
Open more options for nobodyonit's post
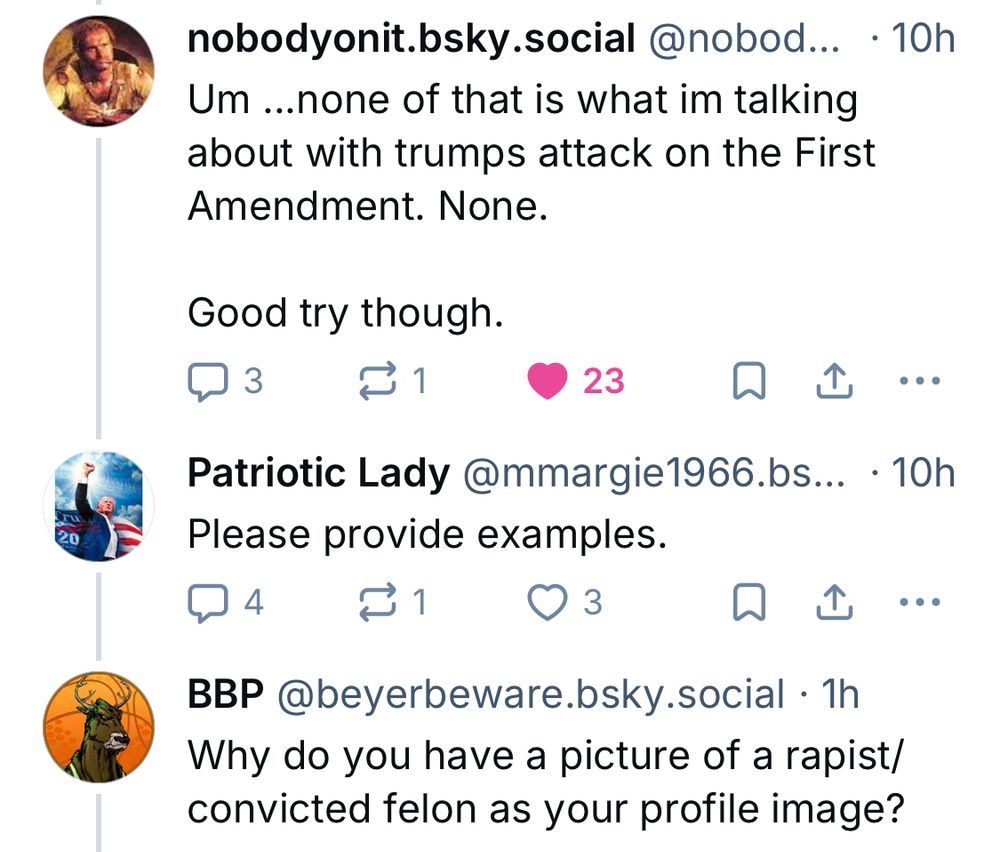[920, 381]
